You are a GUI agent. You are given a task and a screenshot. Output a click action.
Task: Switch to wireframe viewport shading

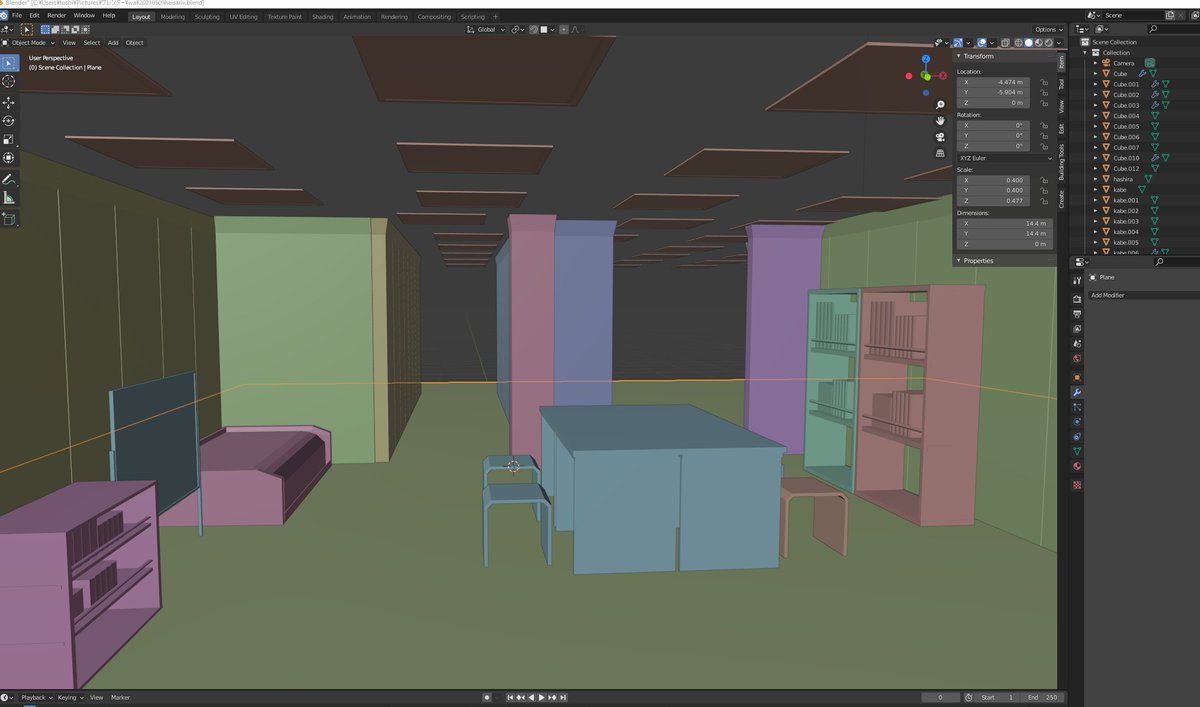(1018, 43)
